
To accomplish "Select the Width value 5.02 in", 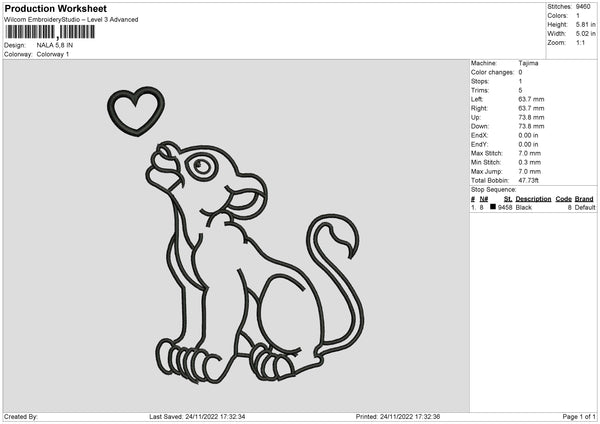I will point(585,34).
